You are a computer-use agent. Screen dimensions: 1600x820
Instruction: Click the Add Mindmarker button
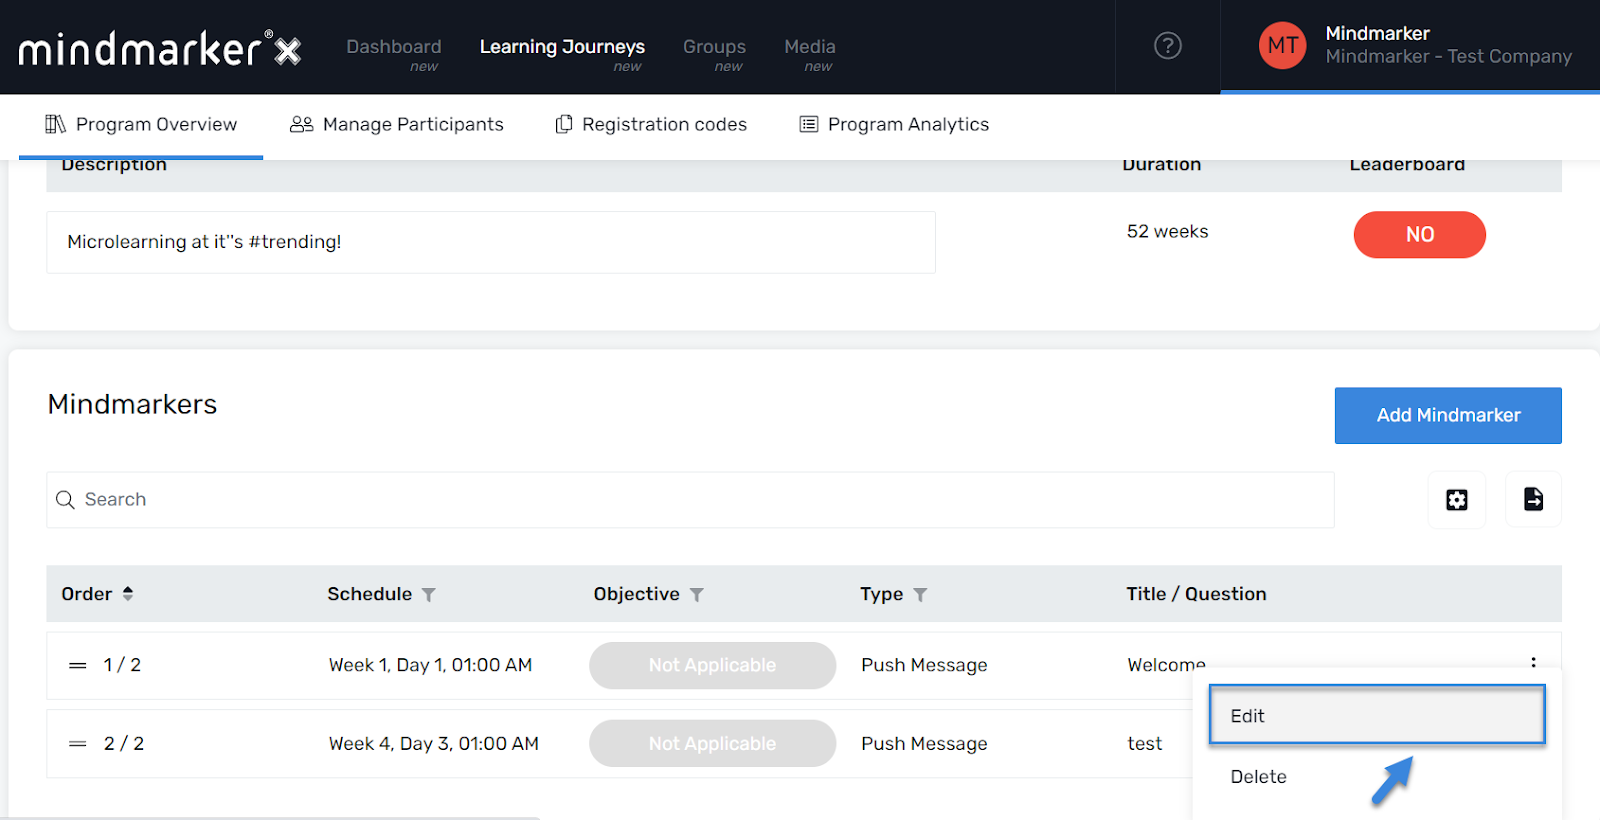coord(1448,415)
